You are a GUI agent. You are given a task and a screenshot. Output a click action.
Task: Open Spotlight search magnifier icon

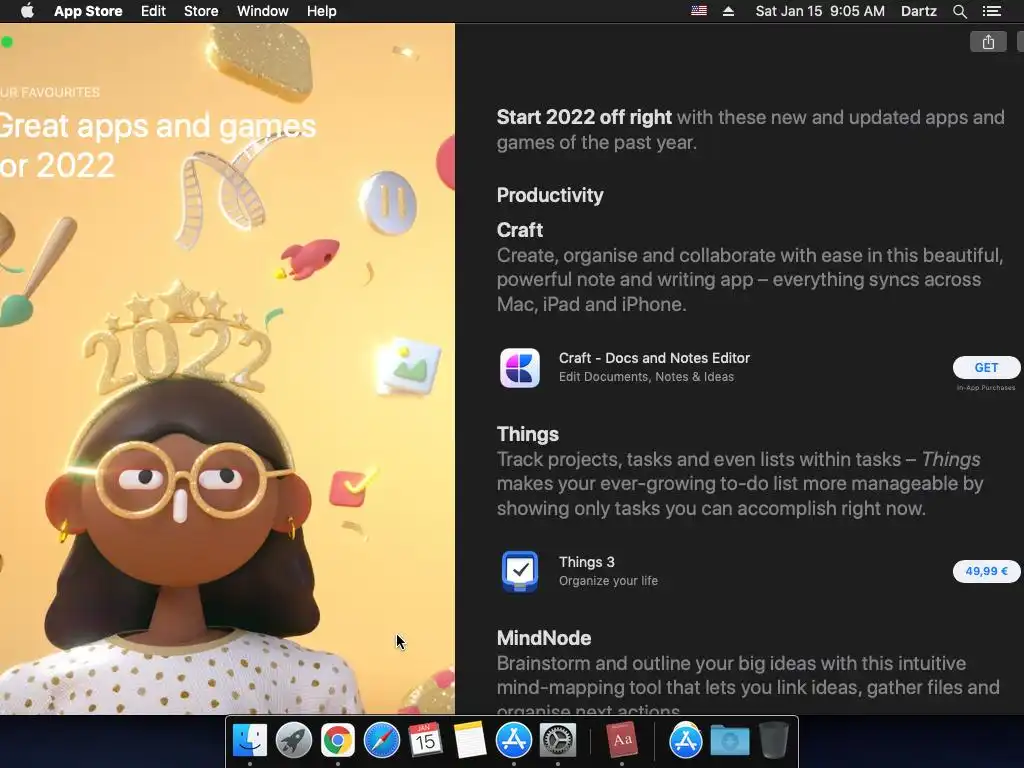(x=959, y=11)
